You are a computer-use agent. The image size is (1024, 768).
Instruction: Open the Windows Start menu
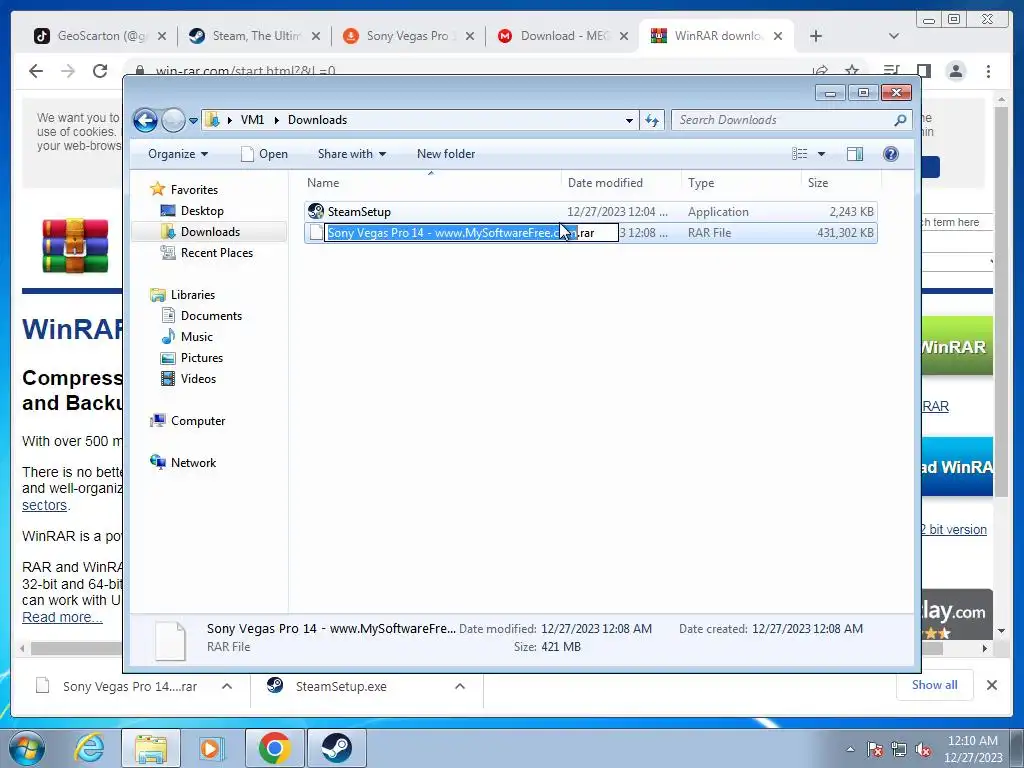pos(26,748)
